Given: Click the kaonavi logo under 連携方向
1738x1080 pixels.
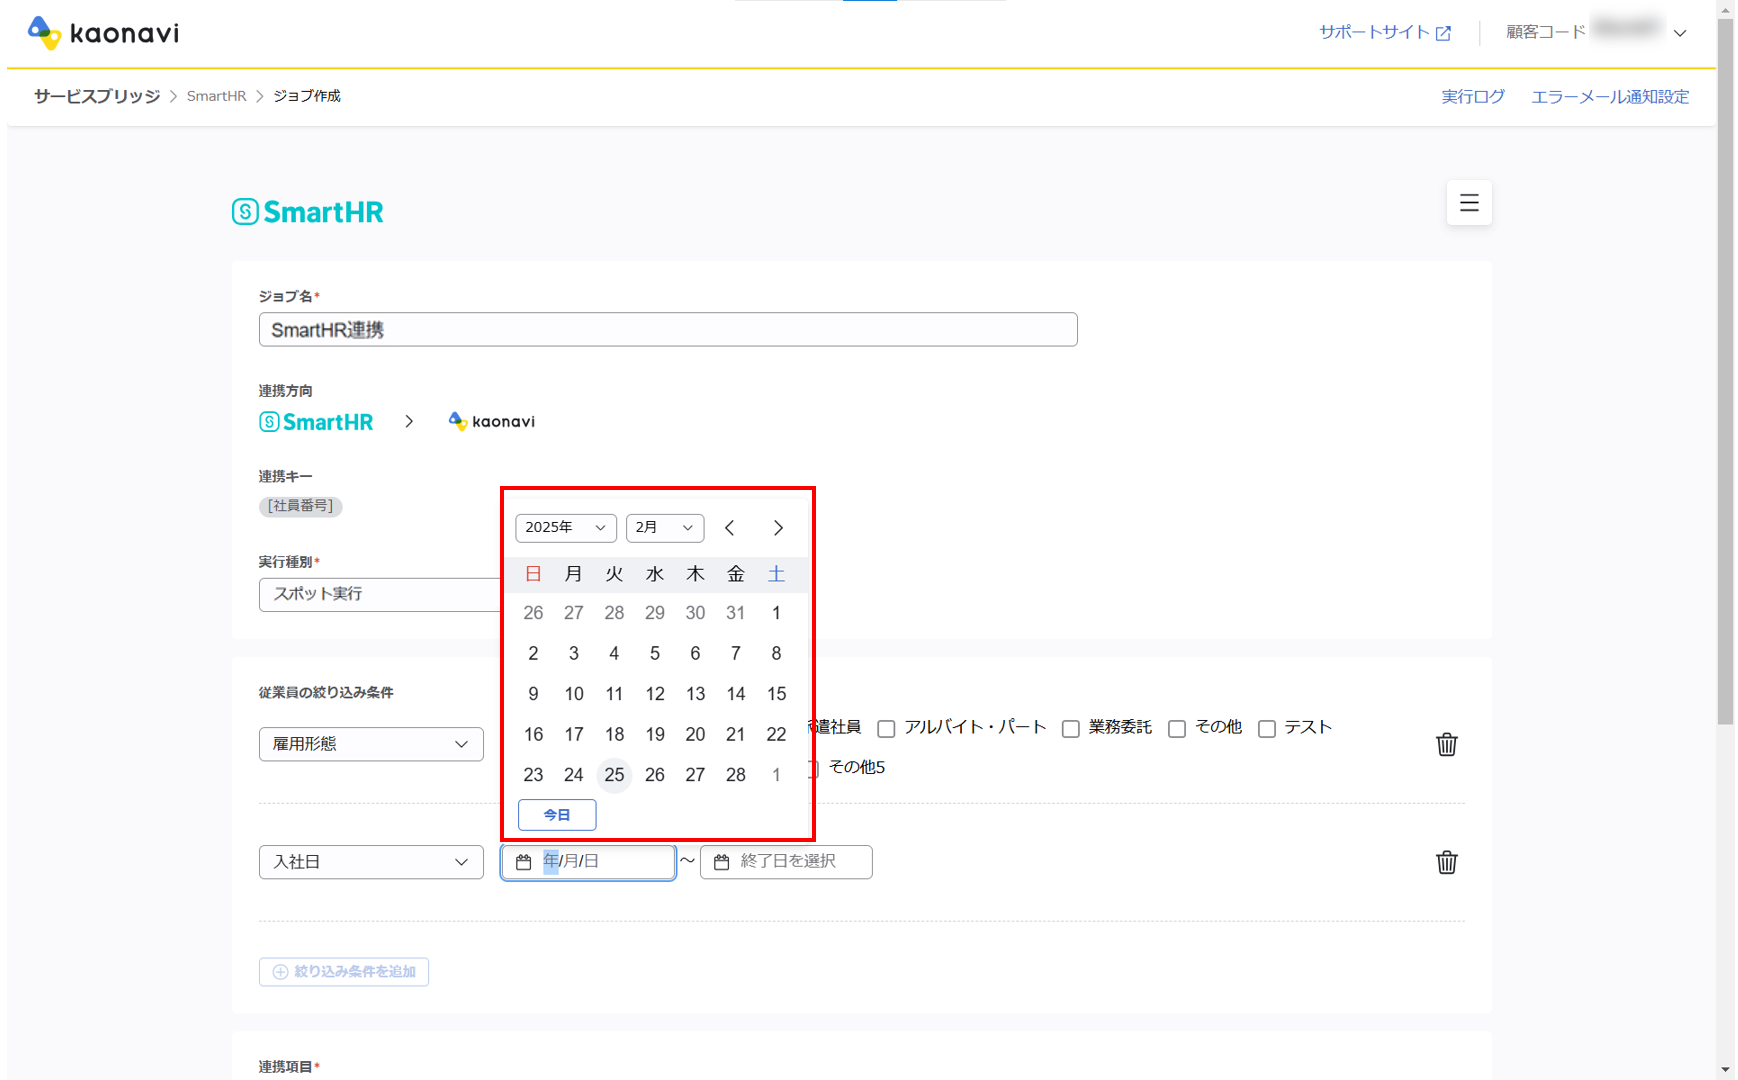Looking at the screenshot, I should click(x=491, y=422).
